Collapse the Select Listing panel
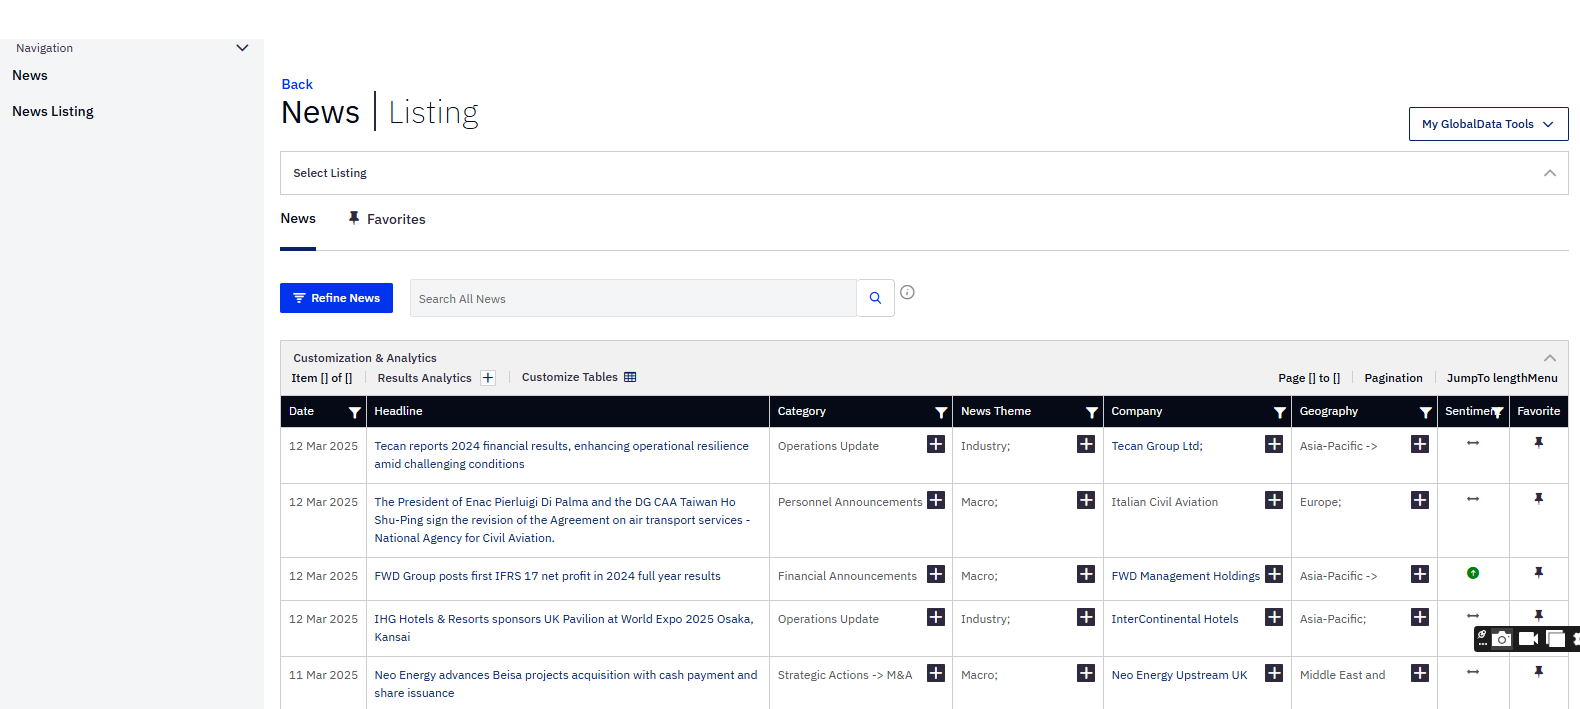1580x709 pixels. 1549,173
